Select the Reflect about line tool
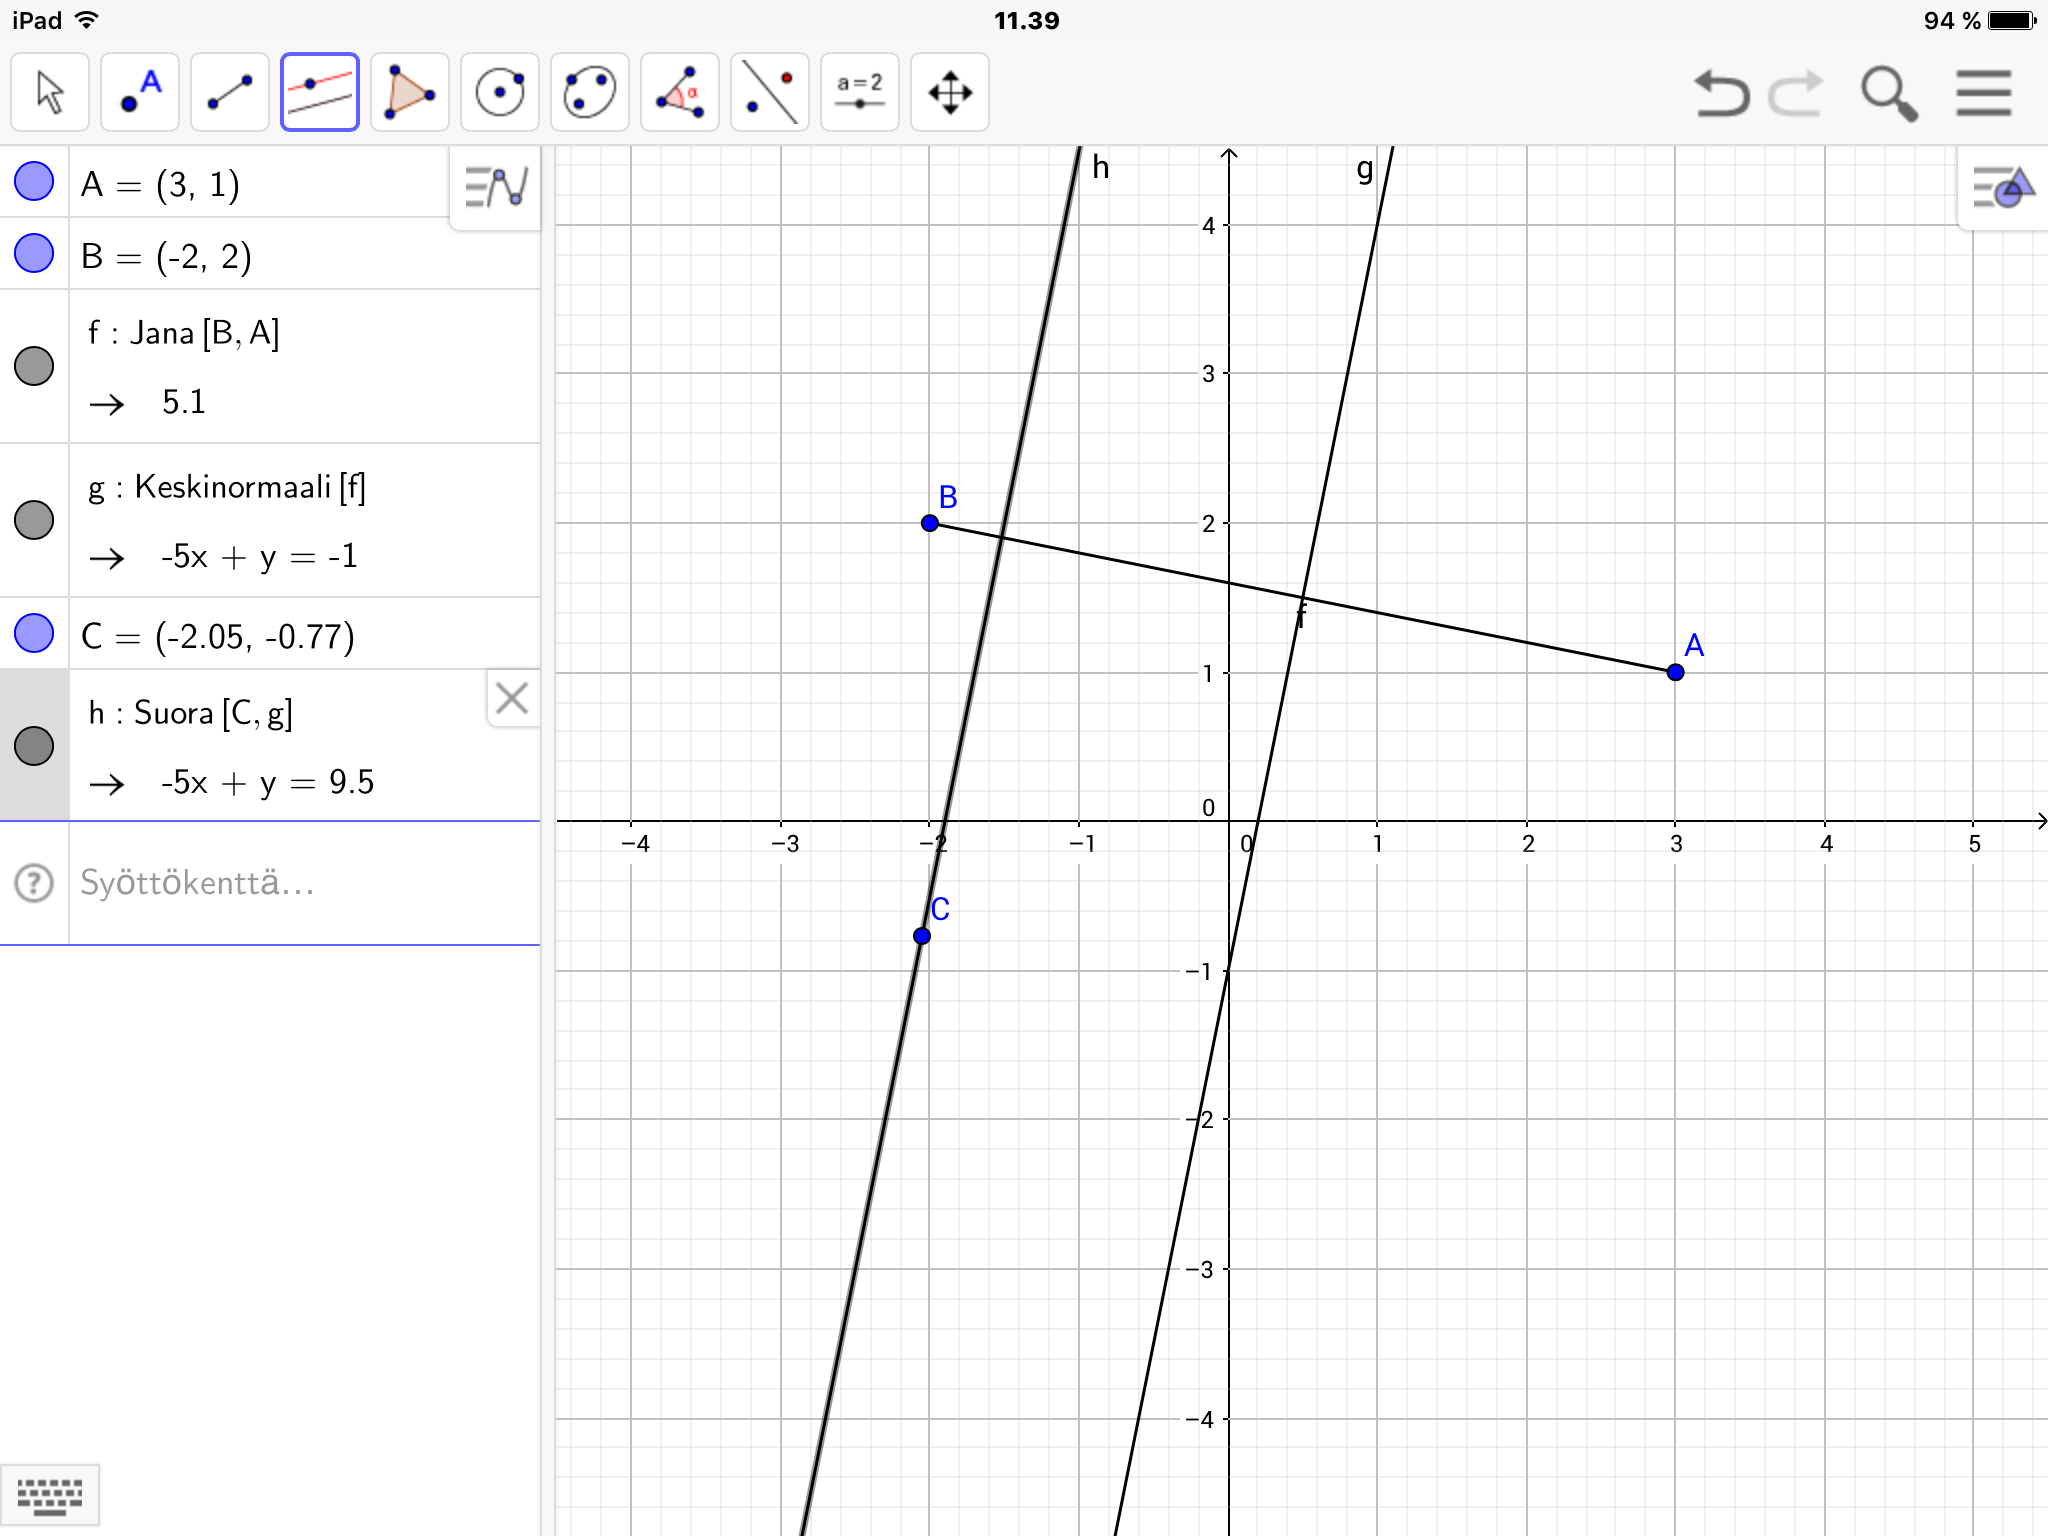This screenshot has height=1536, width=2048. click(770, 93)
